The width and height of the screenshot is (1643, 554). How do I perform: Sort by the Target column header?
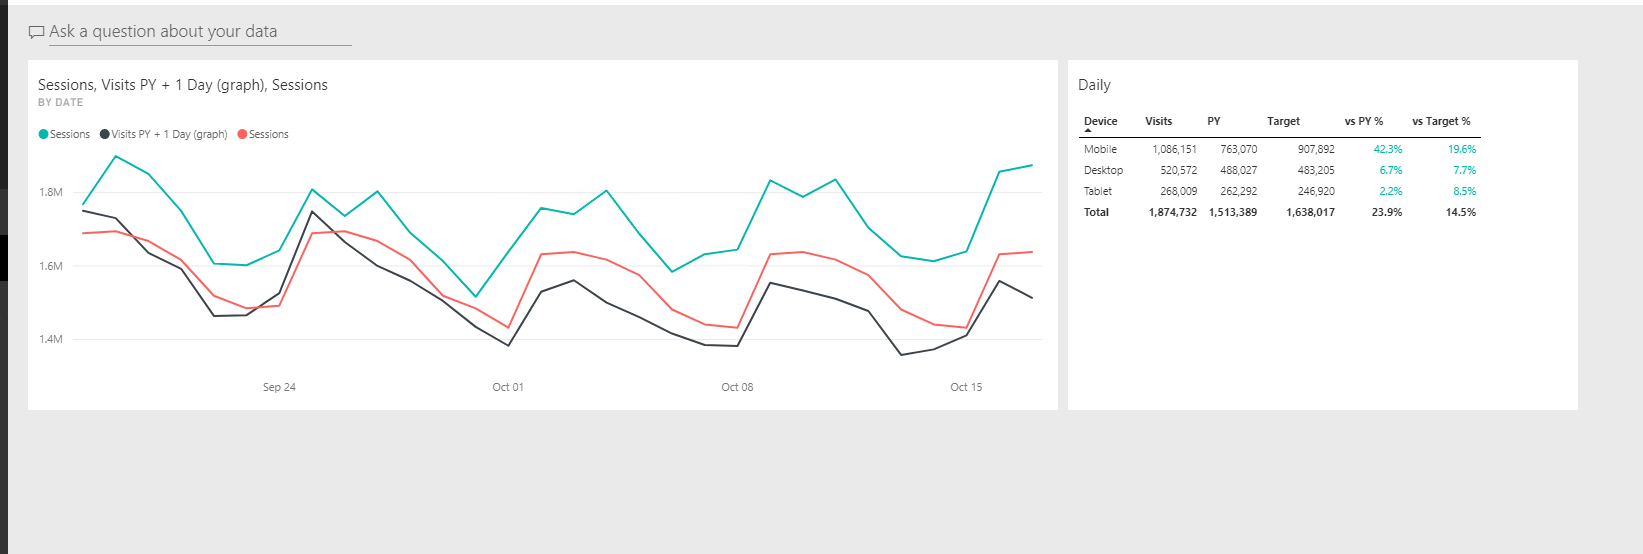point(1283,121)
